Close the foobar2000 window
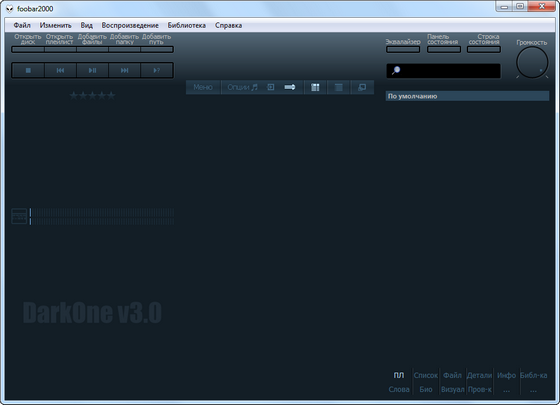This screenshot has width=560, height=405. pos(541,6)
